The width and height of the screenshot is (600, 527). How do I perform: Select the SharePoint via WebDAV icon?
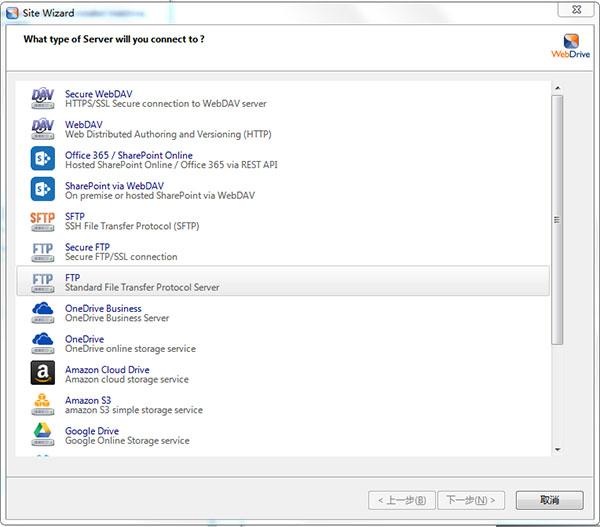point(42,189)
